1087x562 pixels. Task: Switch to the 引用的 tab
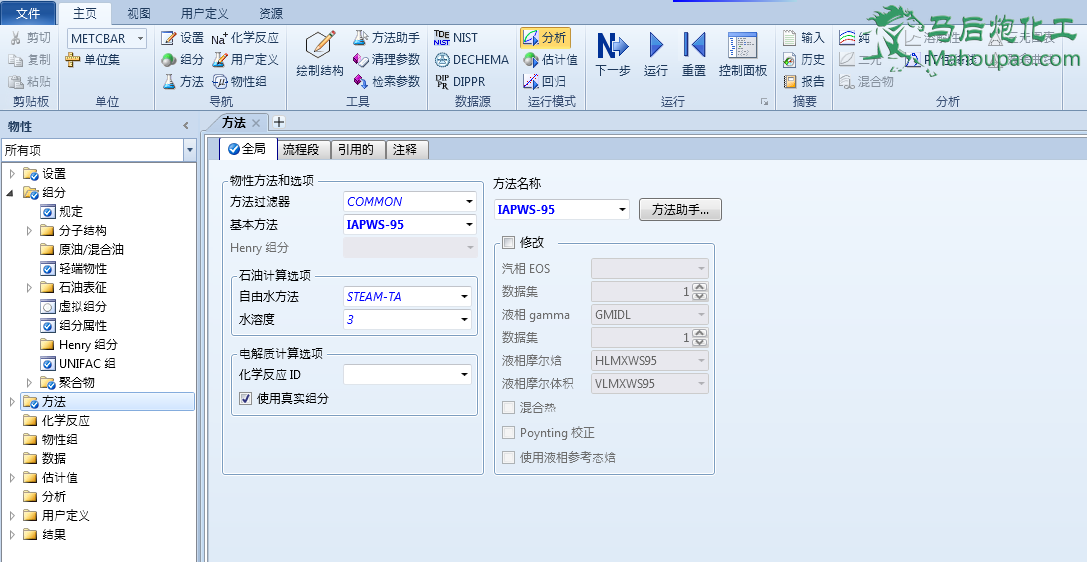click(356, 149)
